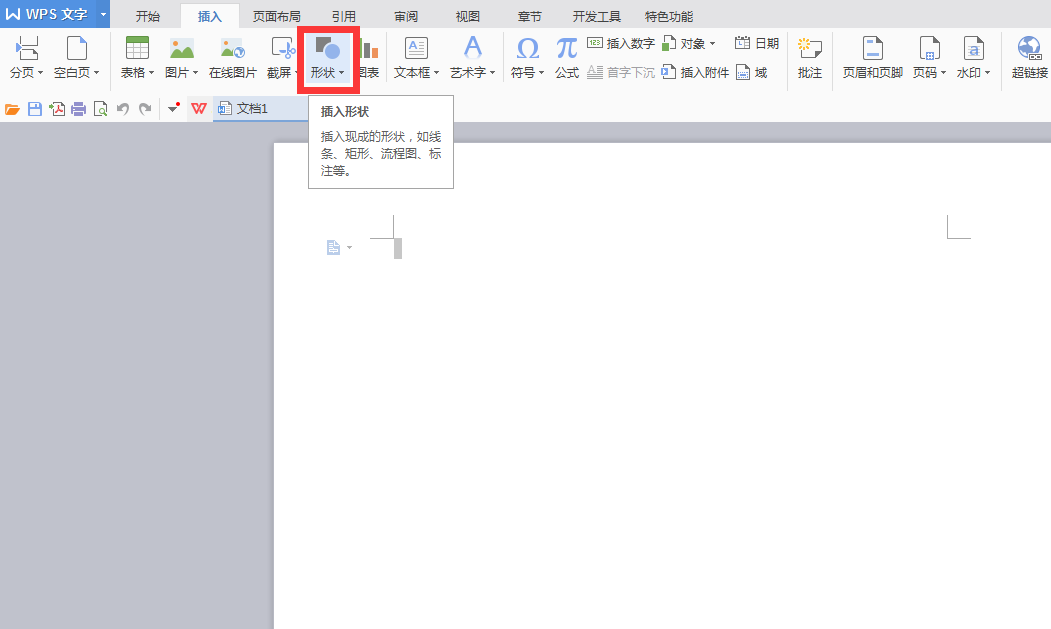This screenshot has width=1051, height=629.
Task: Click the red WPS W home icon
Action: 199,109
